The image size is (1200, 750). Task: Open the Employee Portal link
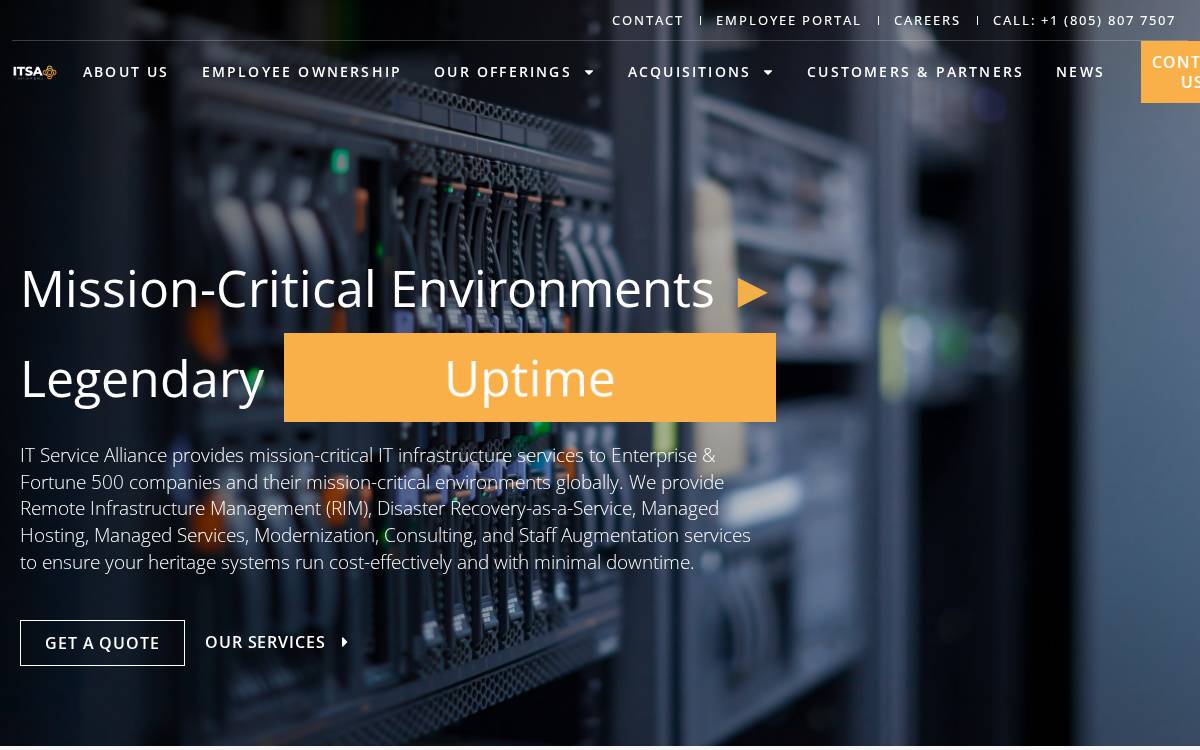tap(788, 20)
